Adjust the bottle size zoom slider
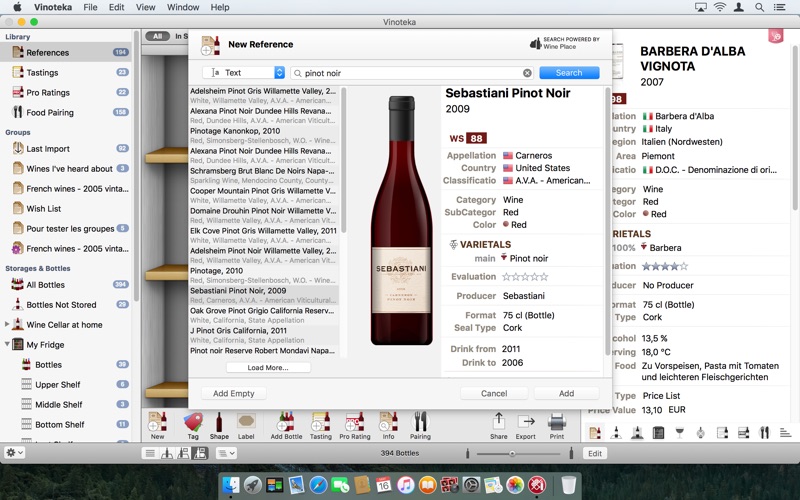The height and width of the screenshot is (500, 800). point(513,453)
